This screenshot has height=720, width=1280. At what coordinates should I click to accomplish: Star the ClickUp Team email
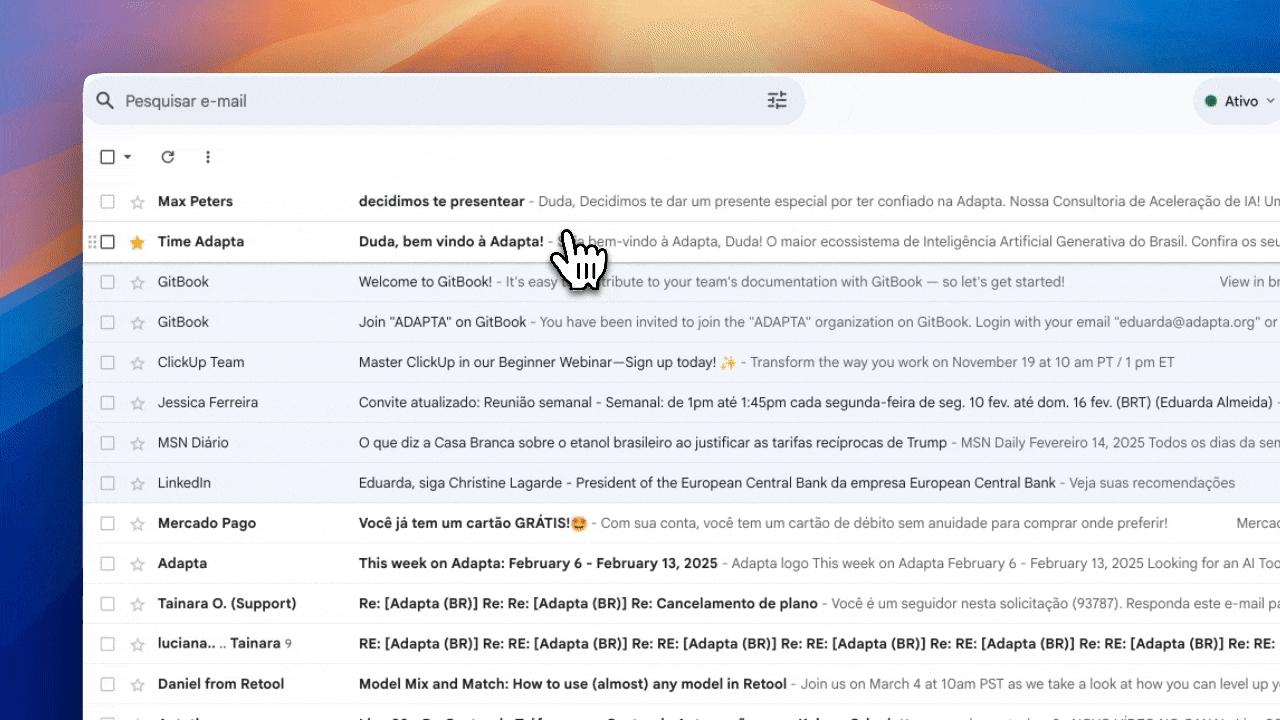click(138, 363)
